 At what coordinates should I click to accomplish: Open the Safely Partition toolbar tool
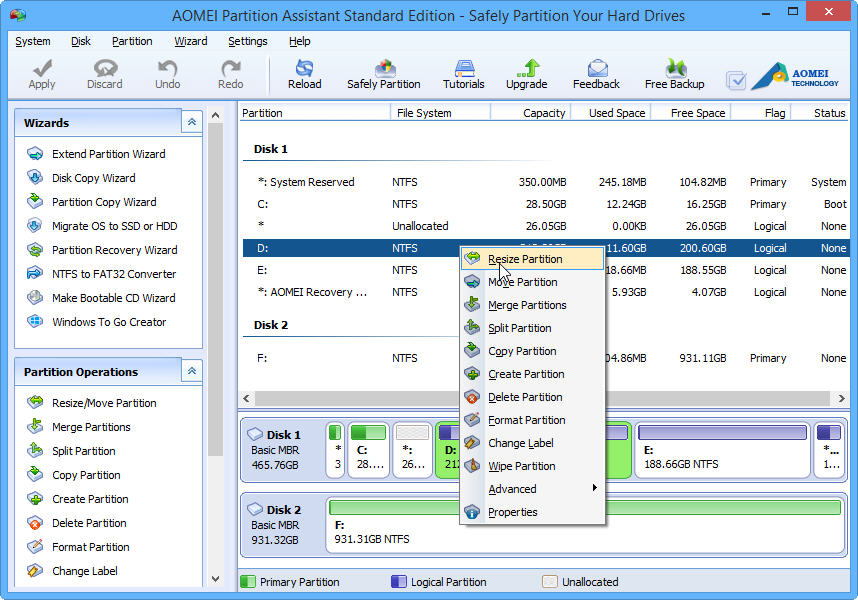[383, 74]
